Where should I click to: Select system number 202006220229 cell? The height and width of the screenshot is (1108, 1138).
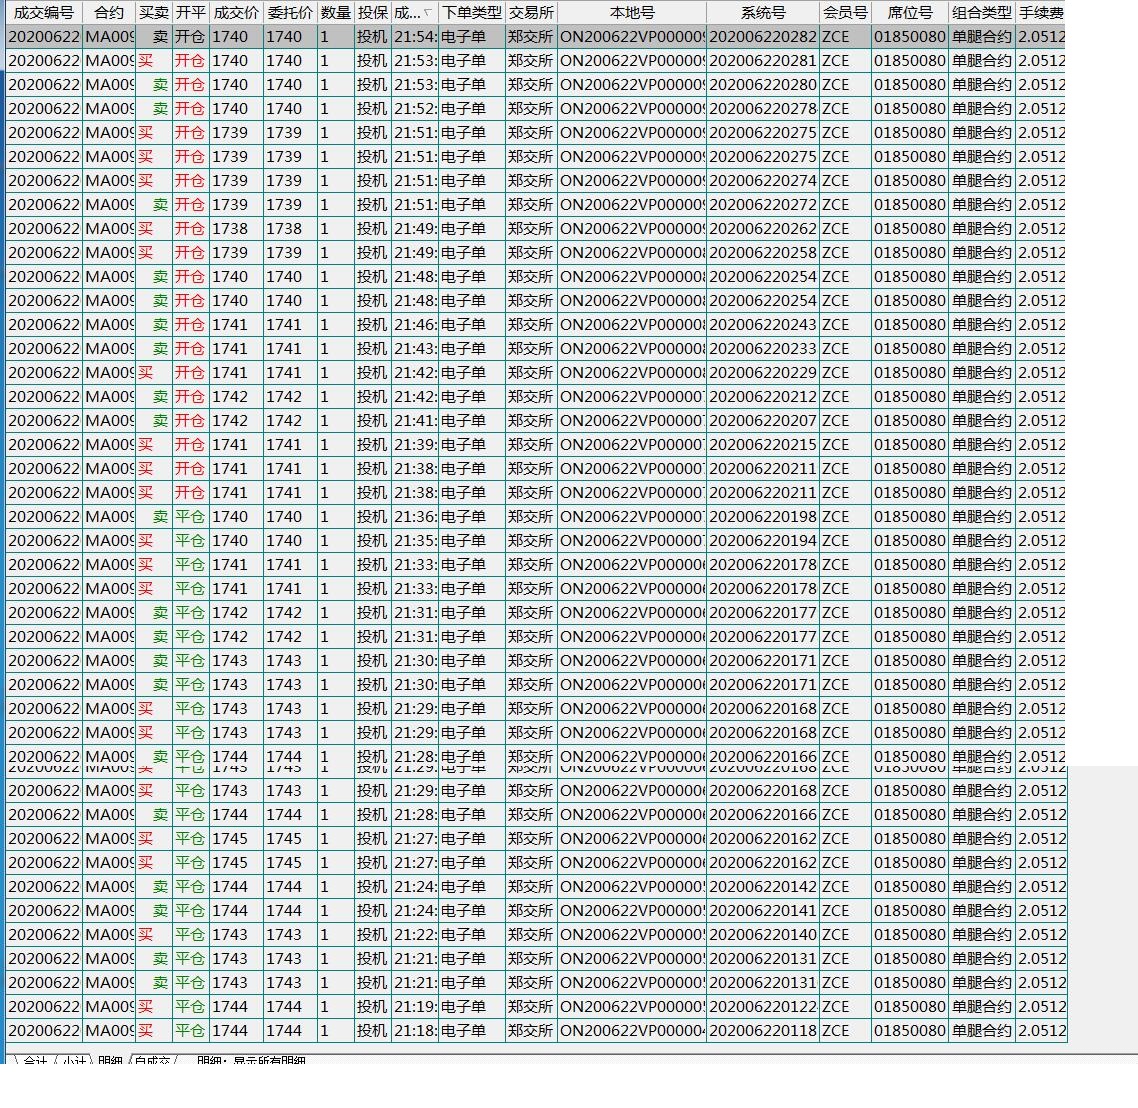[x=763, y=372]
